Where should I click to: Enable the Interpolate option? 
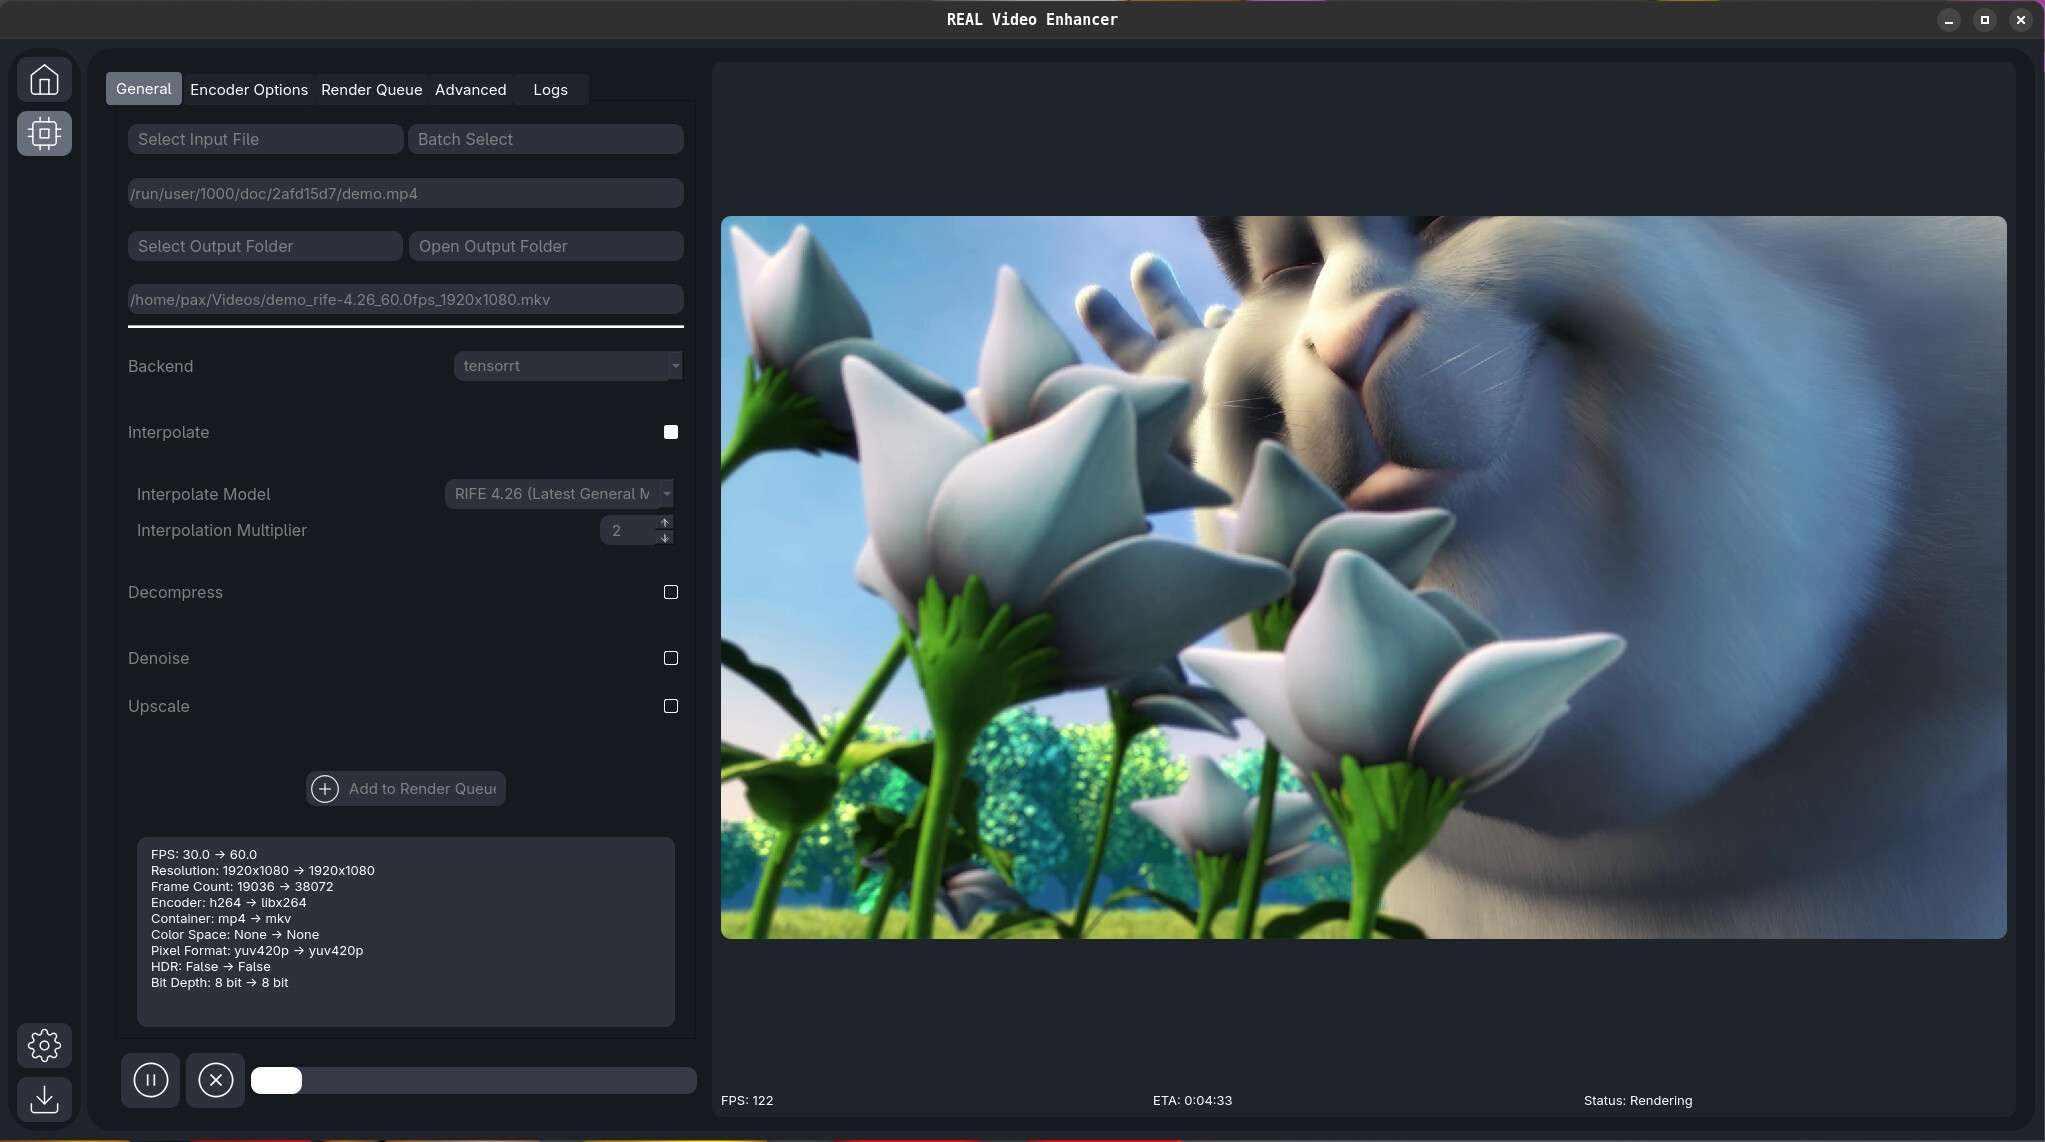(669, 431)
